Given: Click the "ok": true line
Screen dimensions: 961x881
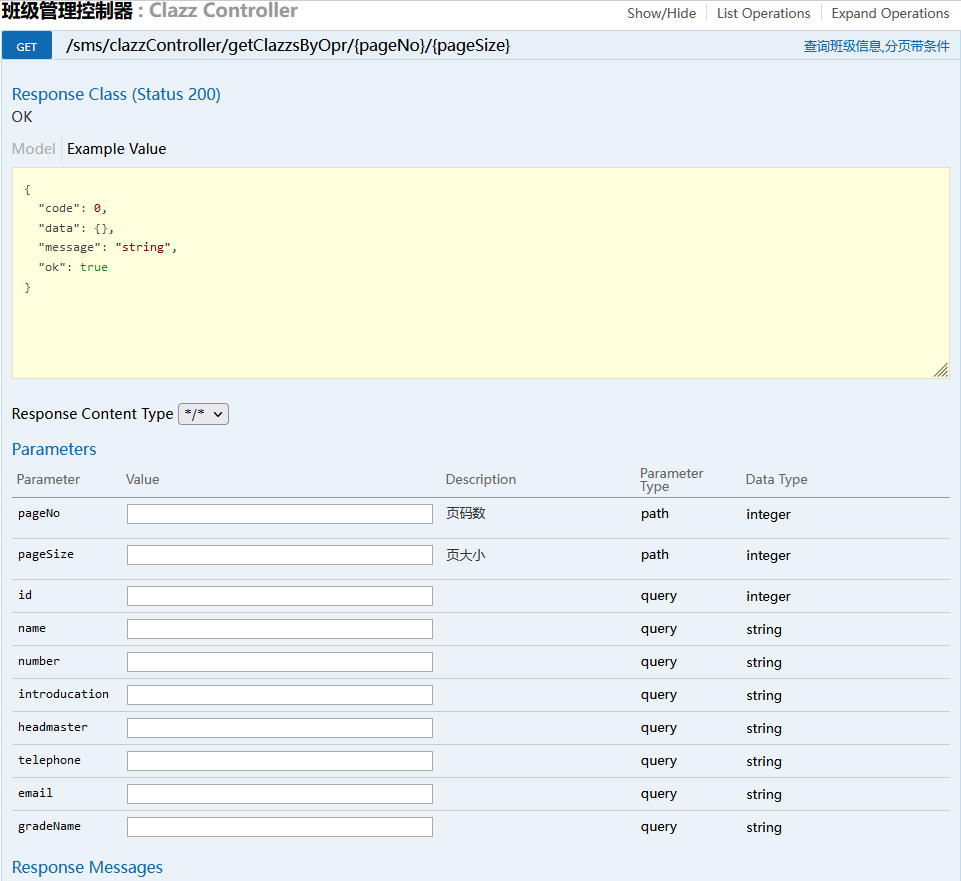Looking at the screenshot, I should click(73, 267).
